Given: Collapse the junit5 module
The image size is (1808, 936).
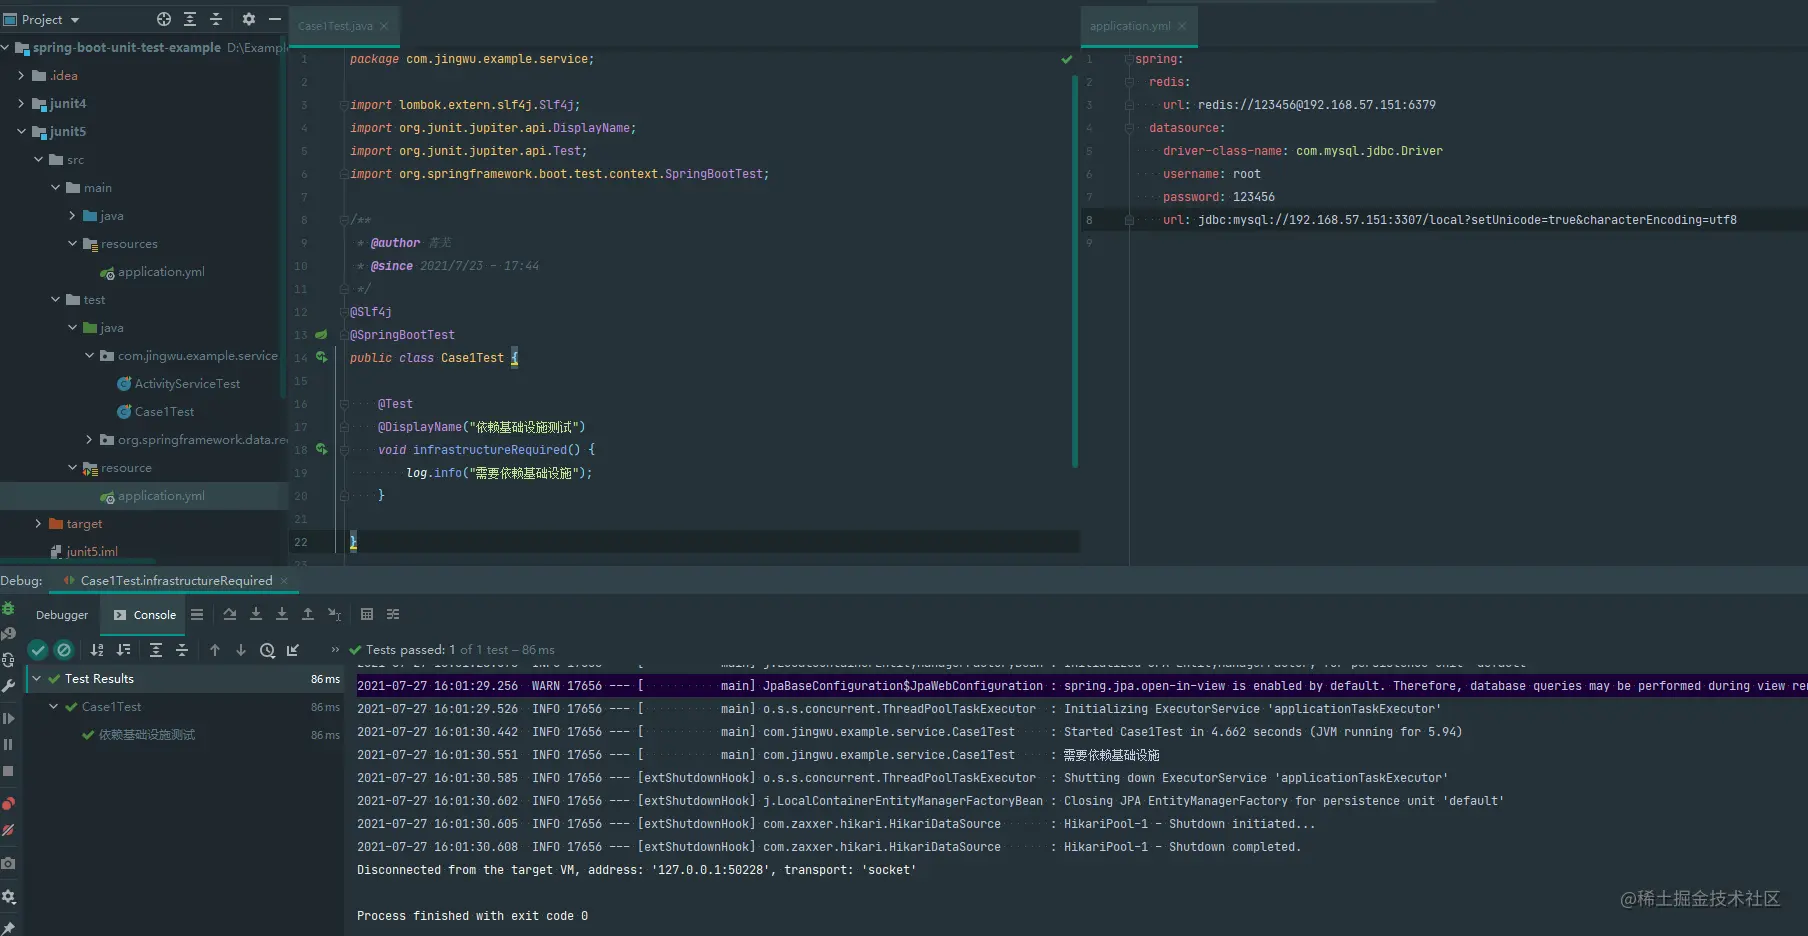Looking at the screenshot, I should pyautogui.click(x=22, y=131).
